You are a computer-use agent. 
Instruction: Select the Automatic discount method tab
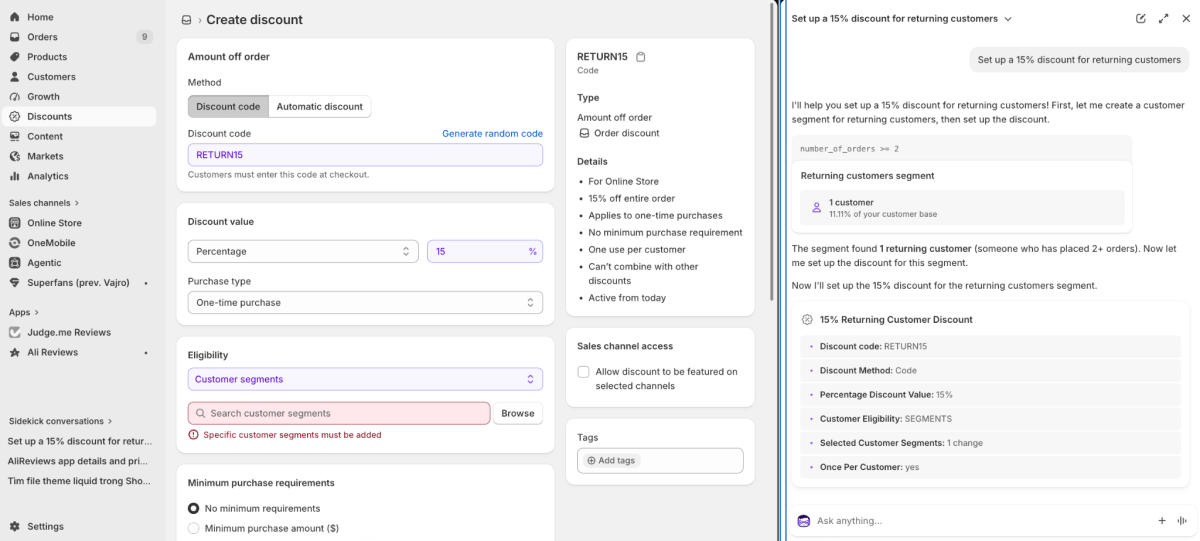[320, 106]
